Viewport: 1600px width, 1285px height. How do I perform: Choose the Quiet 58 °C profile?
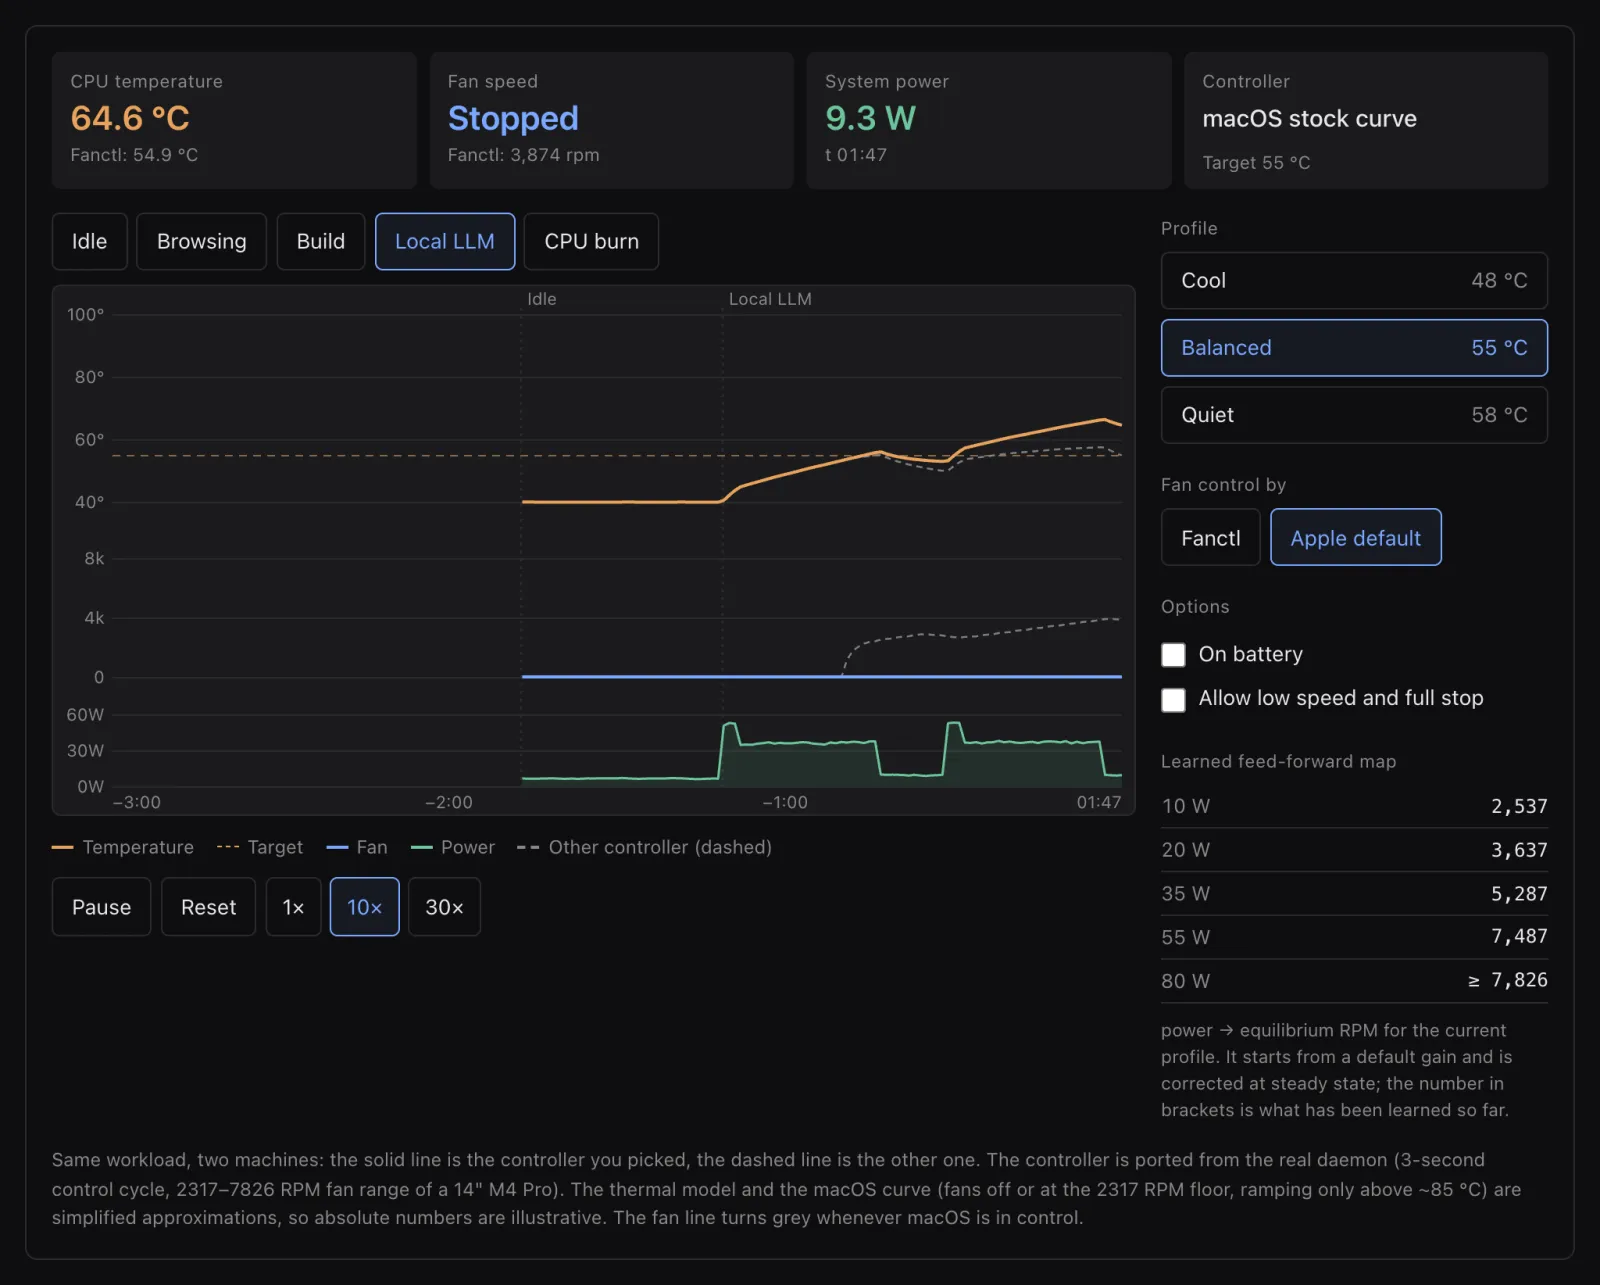tap(1354, 415)
